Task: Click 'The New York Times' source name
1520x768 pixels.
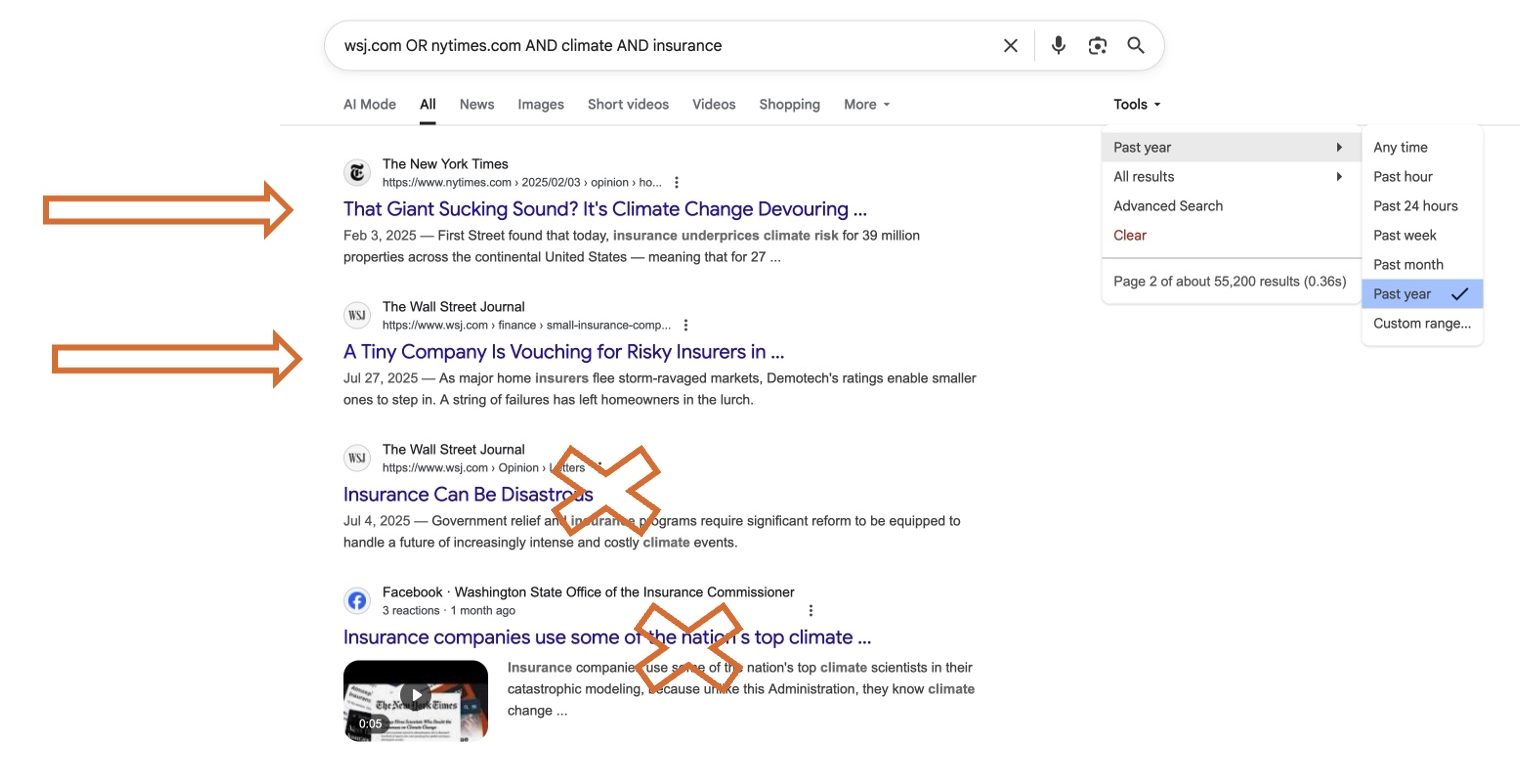Action: tap(445, 164)
